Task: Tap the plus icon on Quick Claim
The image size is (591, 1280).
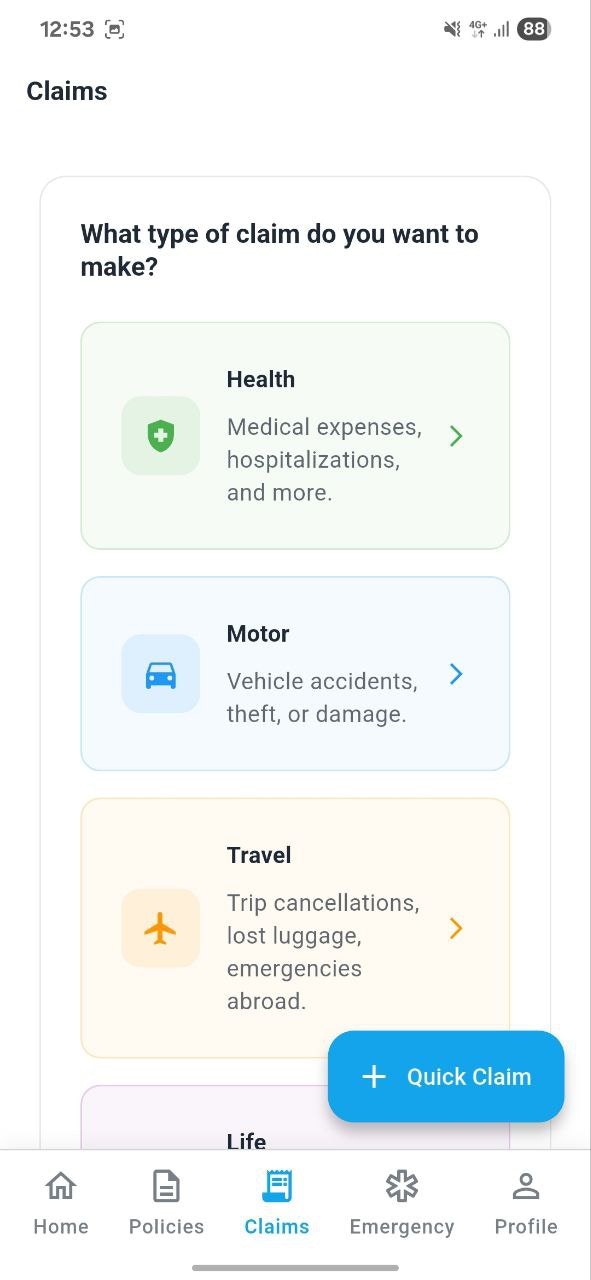Action: (x=374, y=1077)
